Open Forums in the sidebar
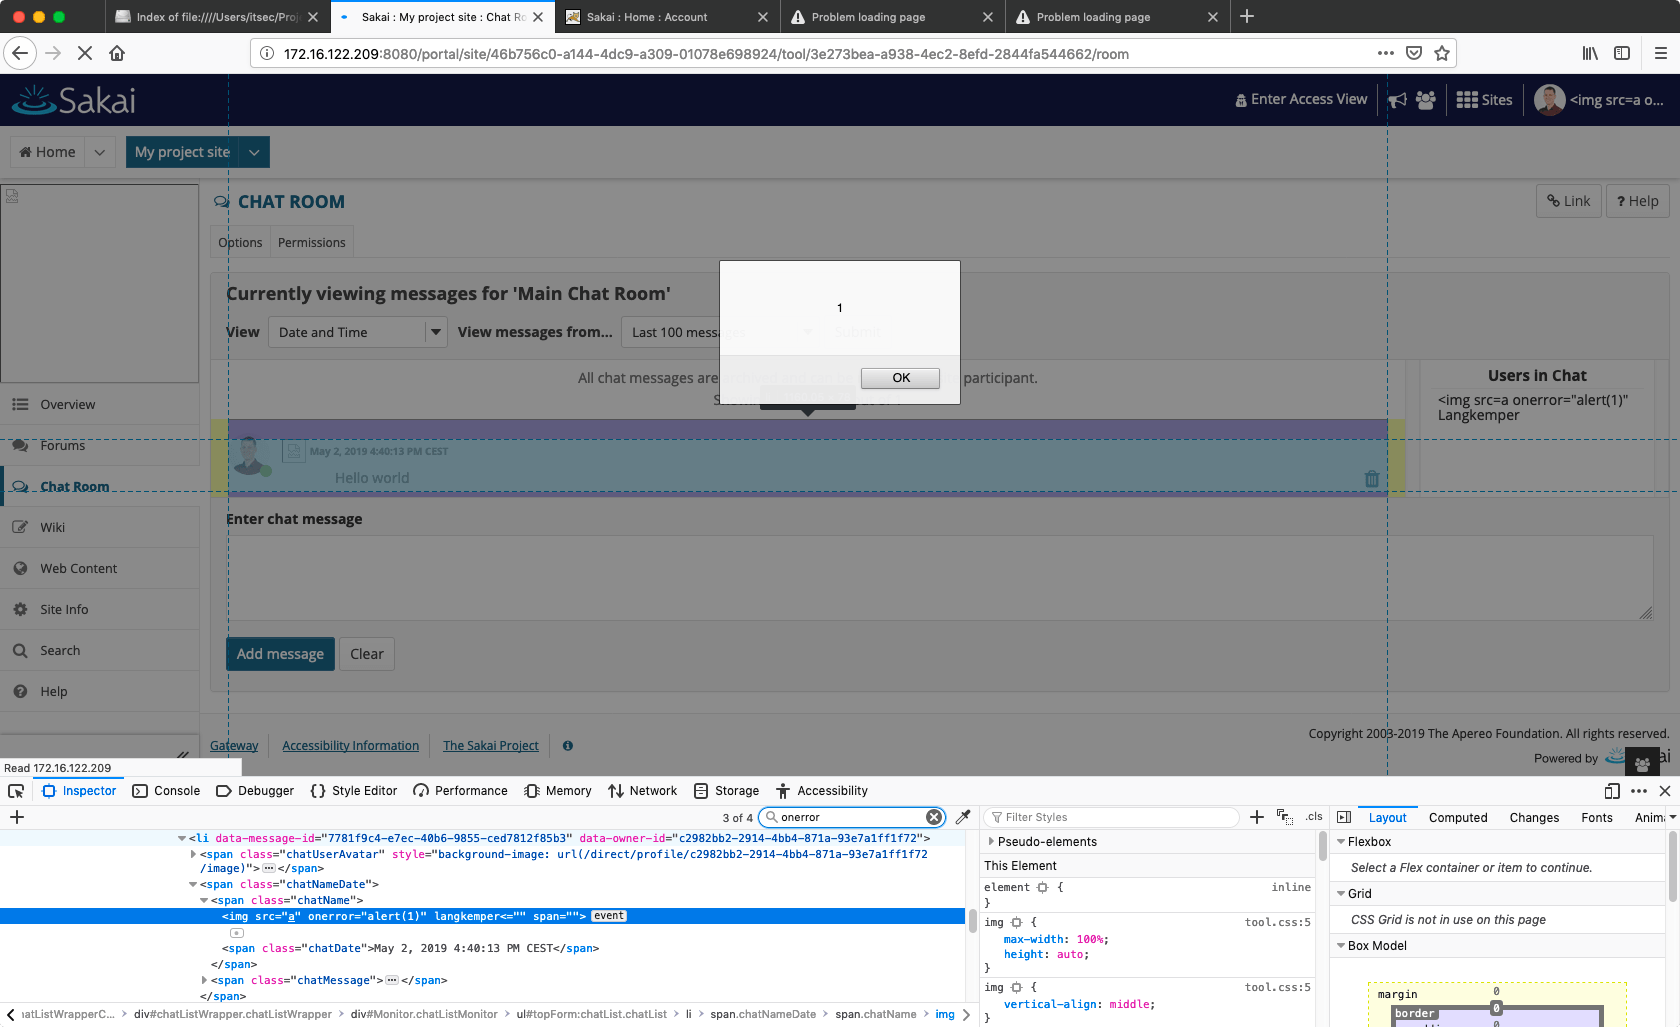Image resolution: width=1680 pixels, height=1027 pixels. [100, 445]
